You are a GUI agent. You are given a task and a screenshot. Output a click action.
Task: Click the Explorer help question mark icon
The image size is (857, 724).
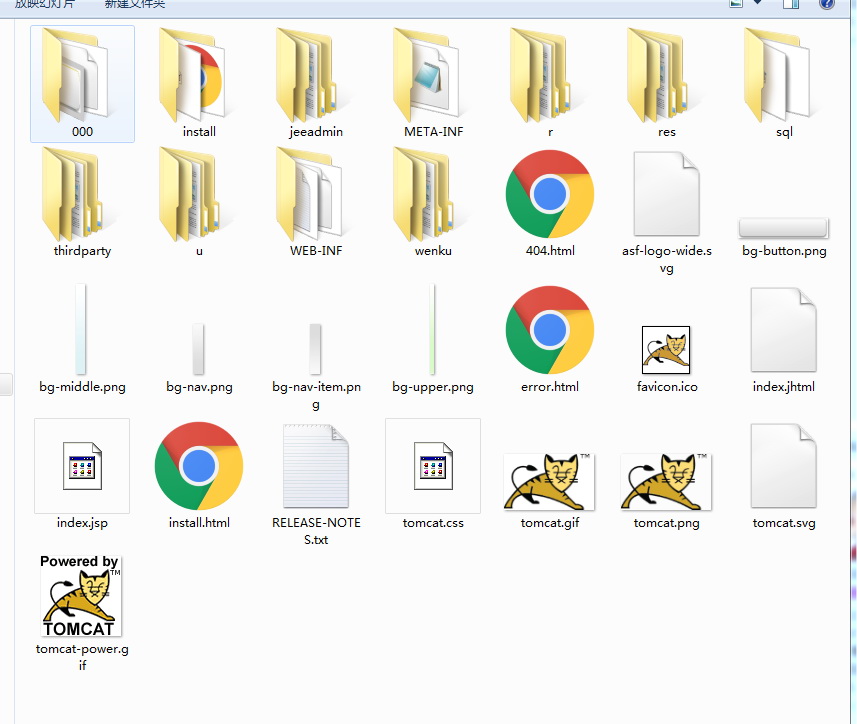pyautogui.click(x=826, y=4)
